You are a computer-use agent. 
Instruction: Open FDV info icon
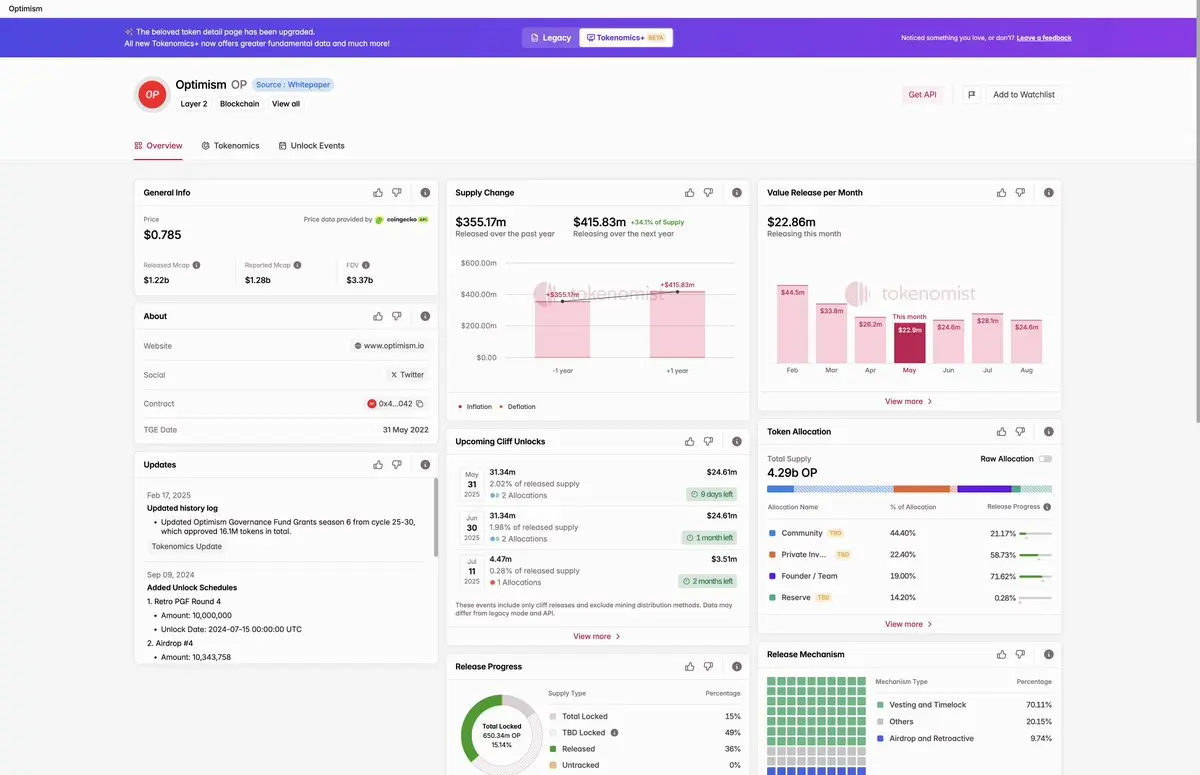tap(367, 265)
